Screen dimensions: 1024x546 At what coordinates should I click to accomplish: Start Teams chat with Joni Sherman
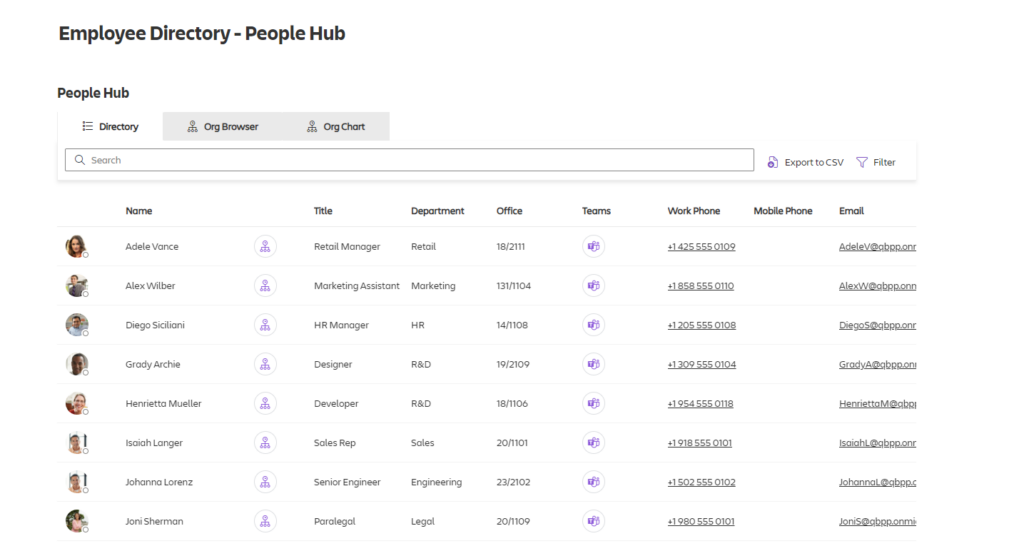[594, 521]
